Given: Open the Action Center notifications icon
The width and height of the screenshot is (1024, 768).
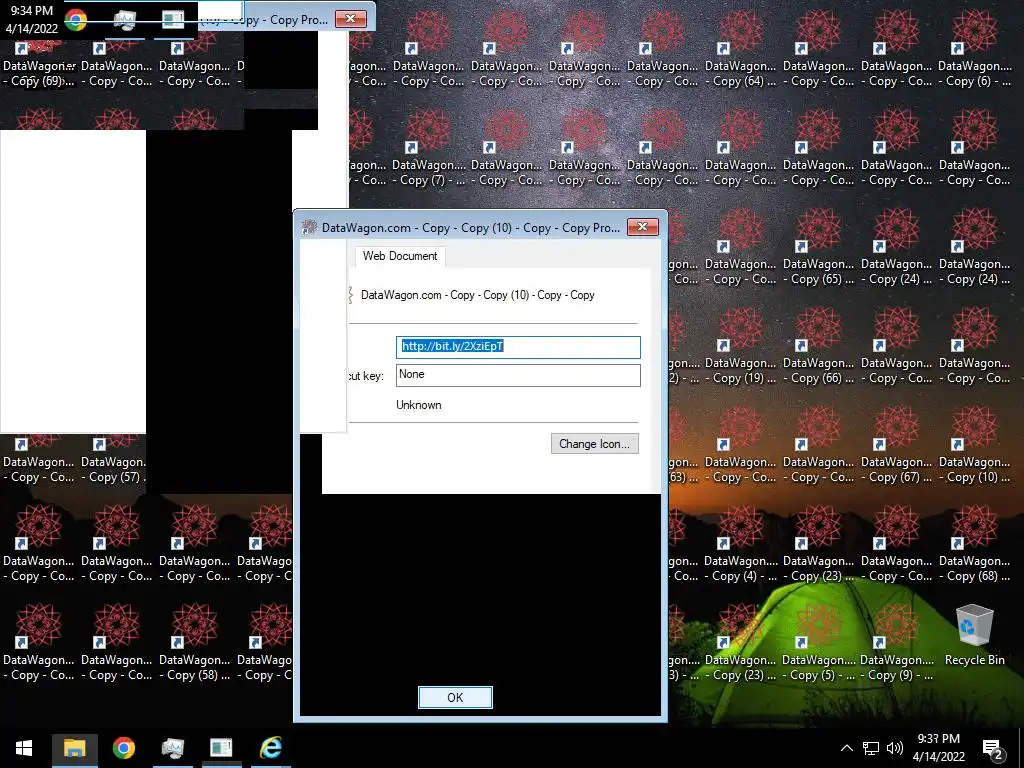Looking at the screenshot, I should click(993, 748).
